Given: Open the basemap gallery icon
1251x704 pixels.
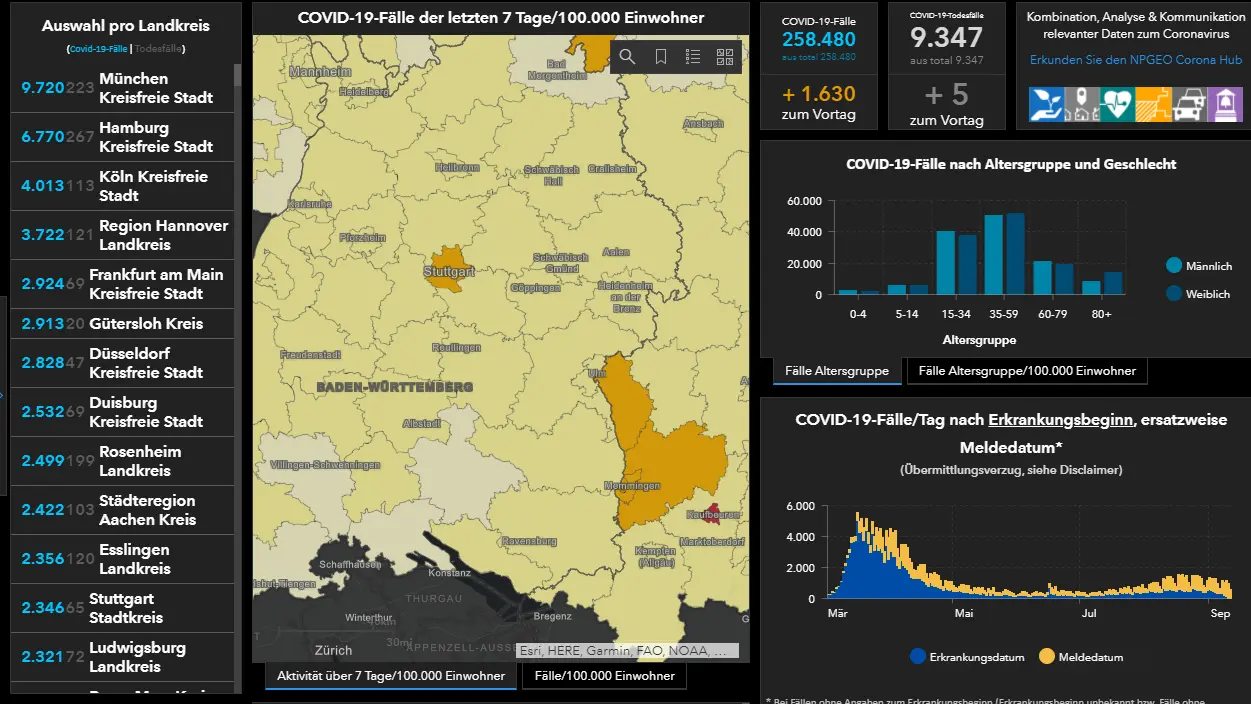Looking at the screenshot, I should point(725,57).
